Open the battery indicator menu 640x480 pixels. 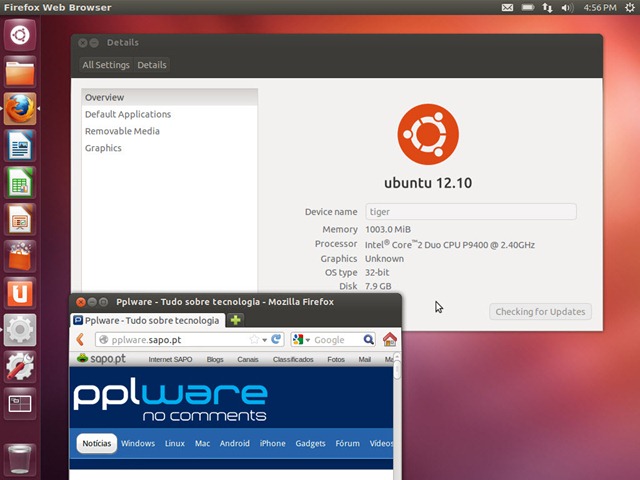528,7
